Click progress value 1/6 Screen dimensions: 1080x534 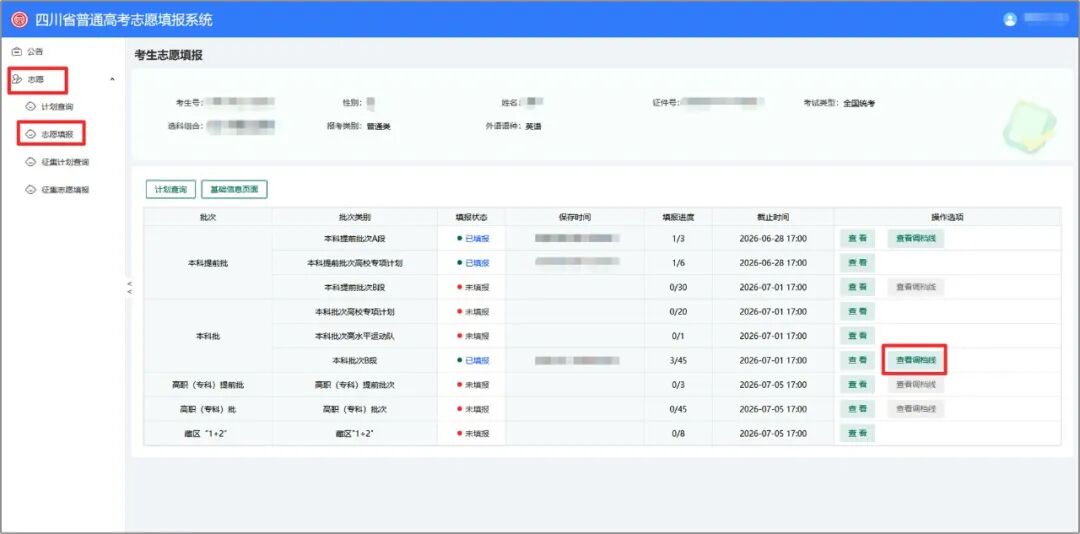click(678, 263)
